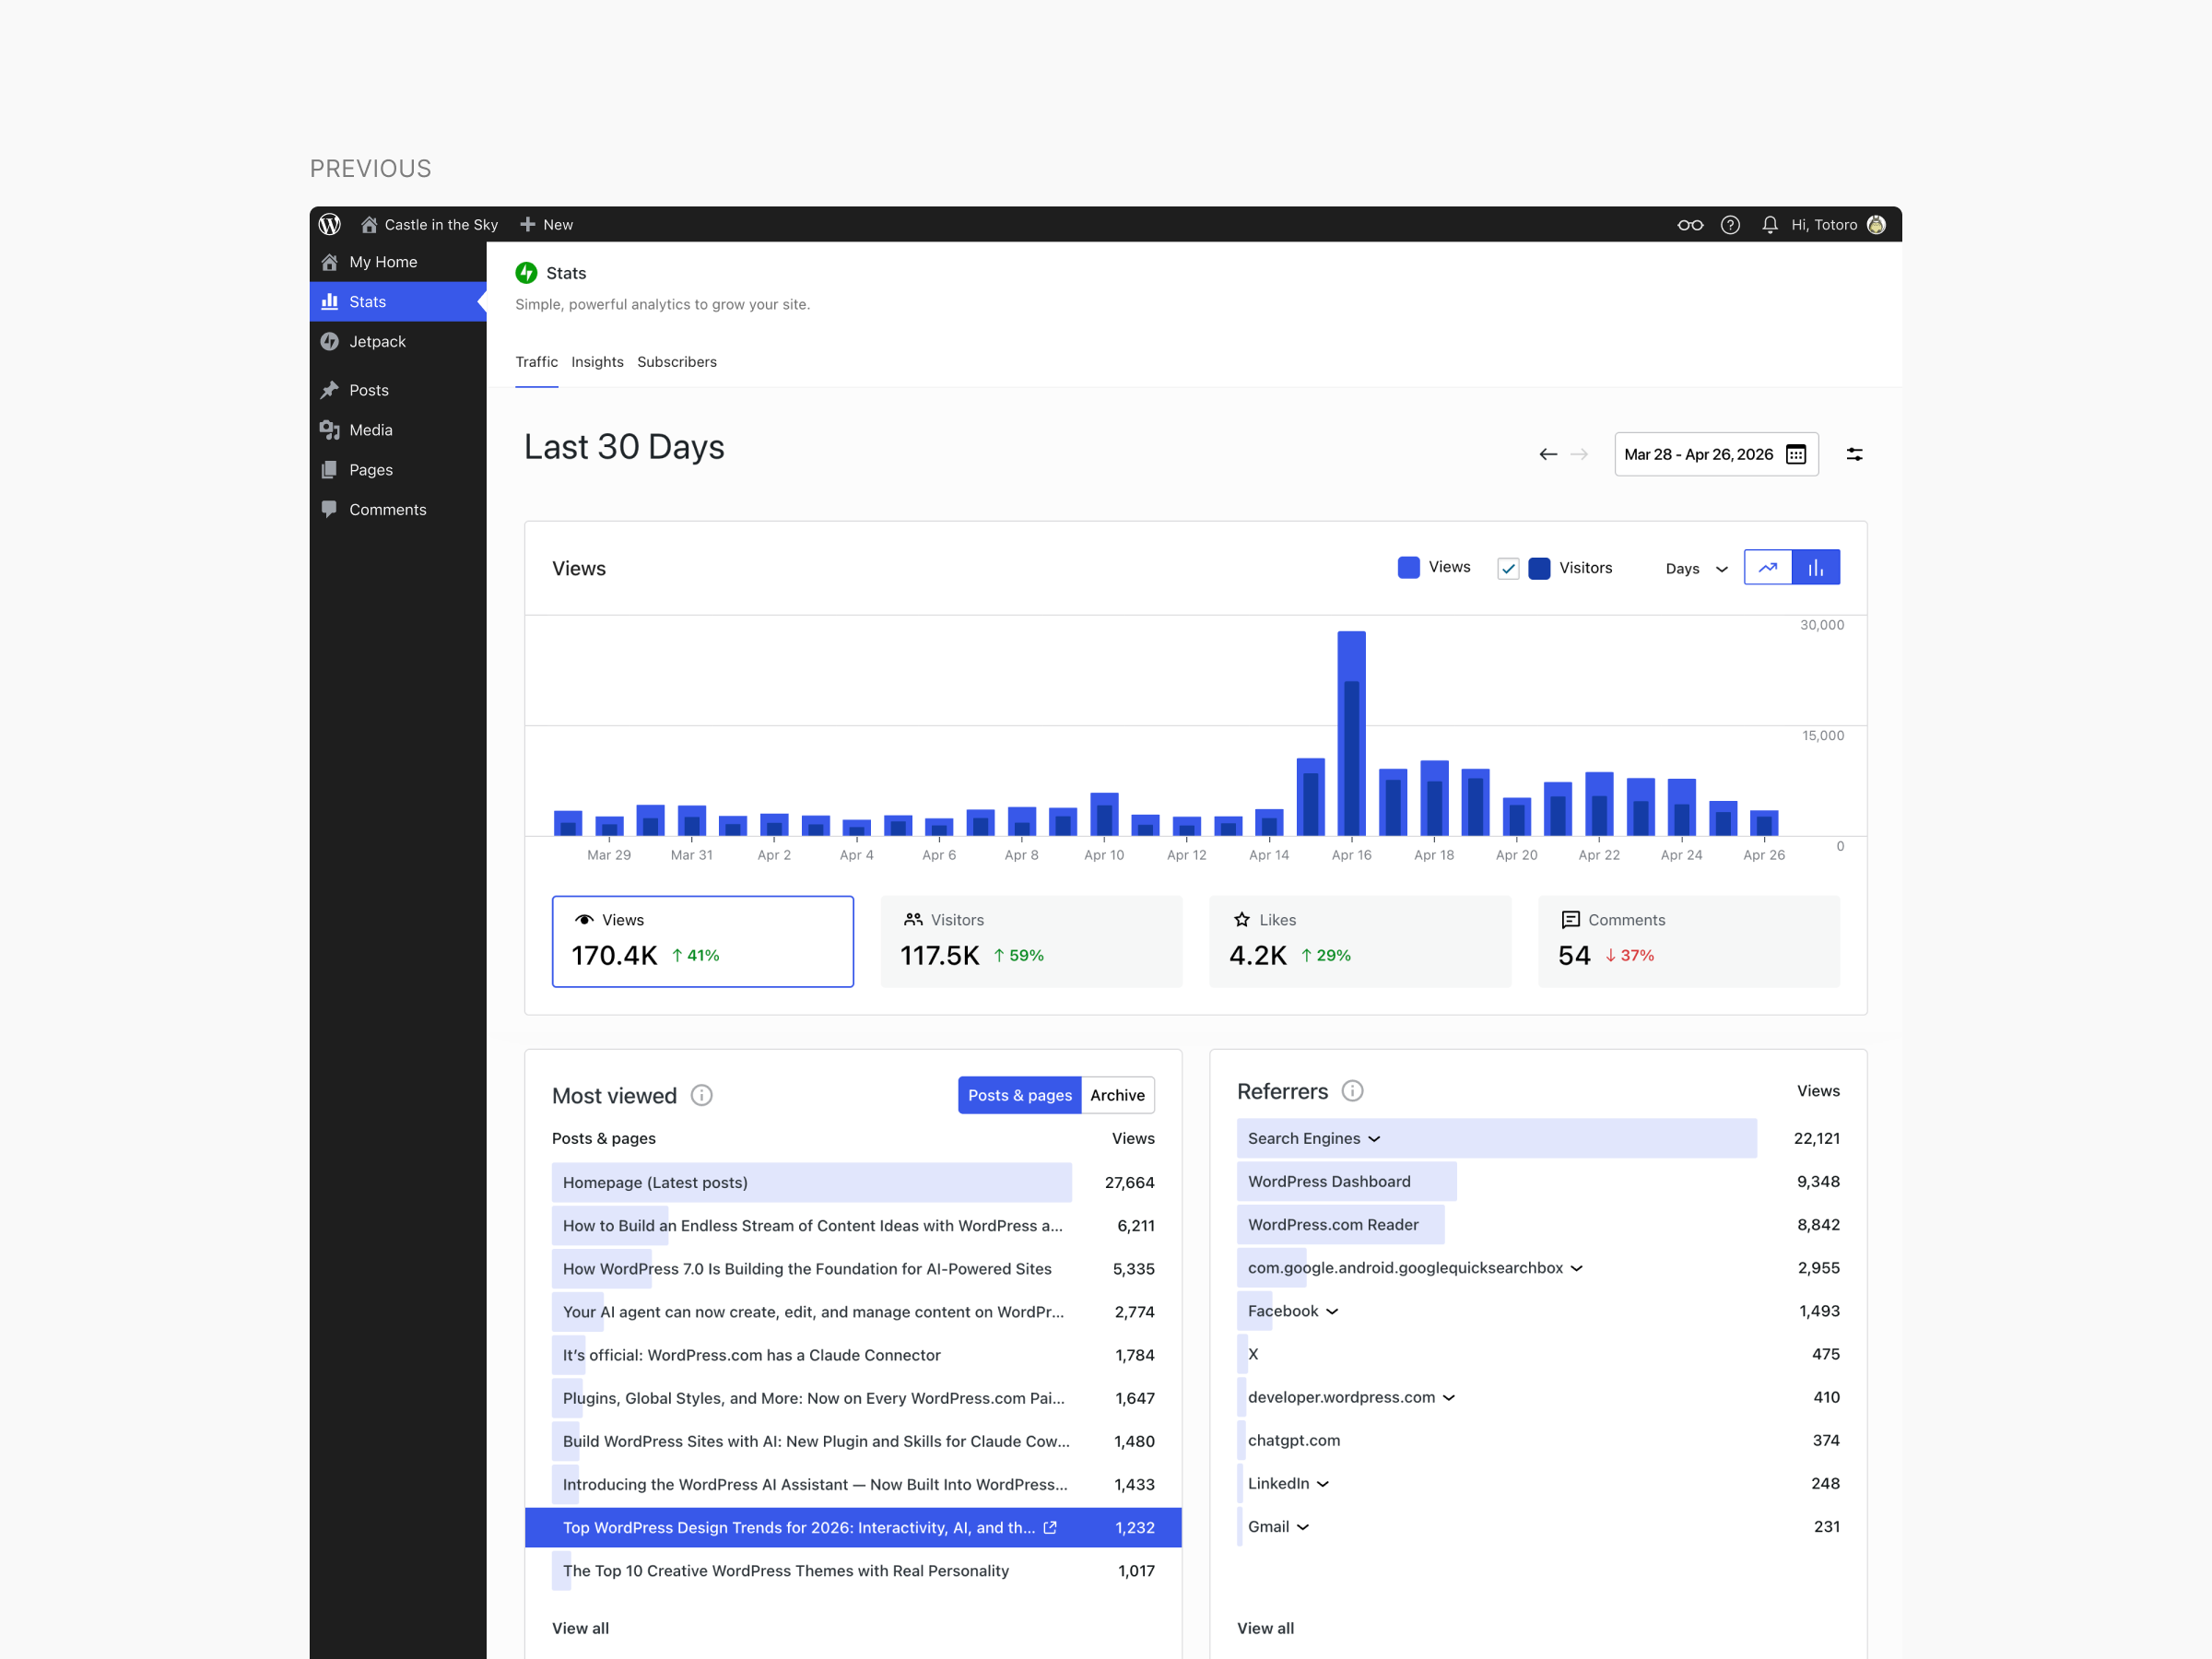Open the Reader glasses icon
Viewport: 2212px width, 1659px height.
pos(1690,224)
